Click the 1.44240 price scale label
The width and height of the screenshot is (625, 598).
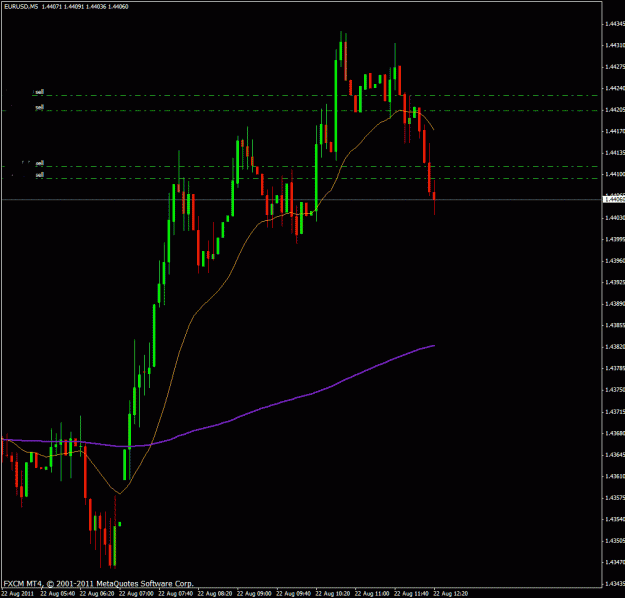pyautogui.click(x=615, y=89)
